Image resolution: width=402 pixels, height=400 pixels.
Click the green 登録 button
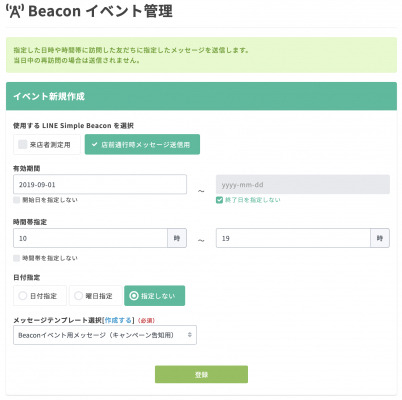click(201, 374)
